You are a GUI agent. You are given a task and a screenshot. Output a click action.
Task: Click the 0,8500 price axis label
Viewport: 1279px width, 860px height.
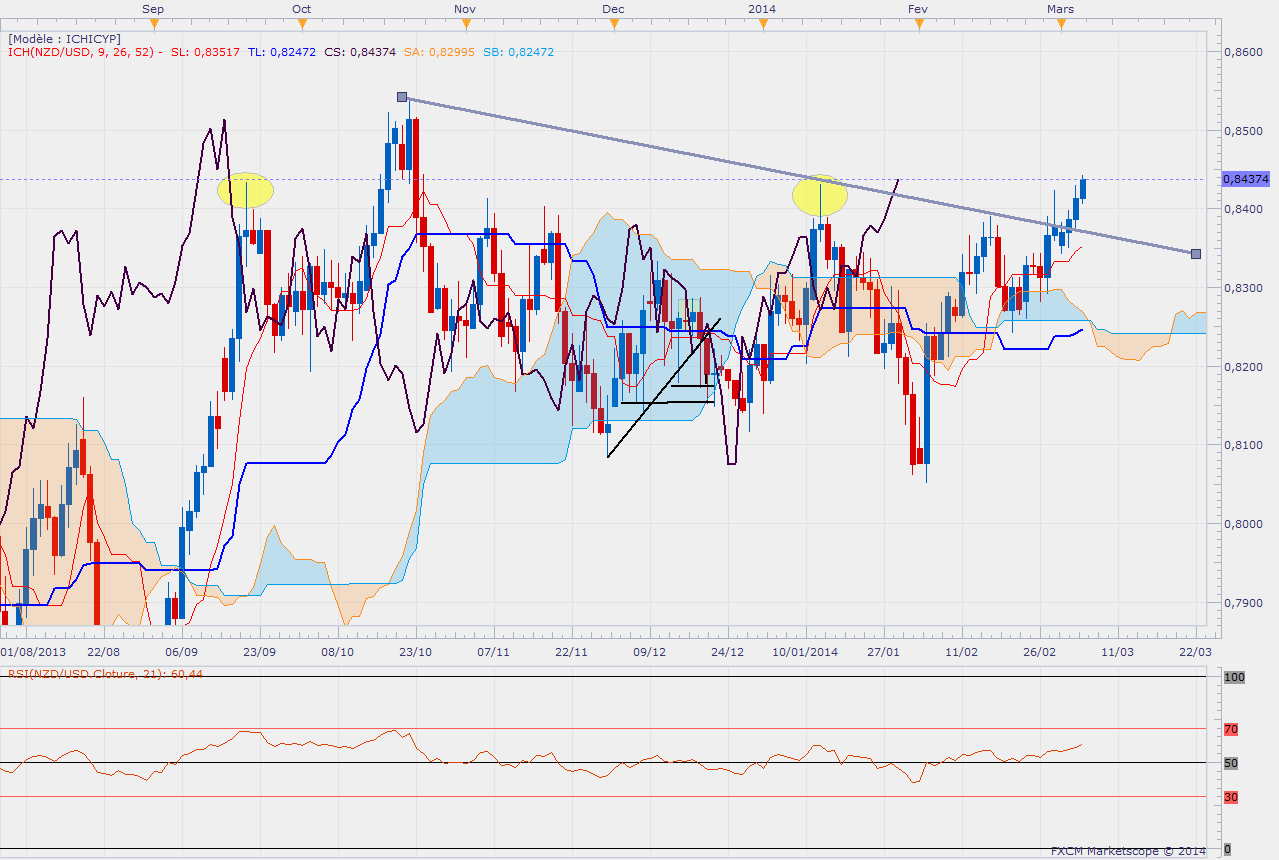[1241, 130]
